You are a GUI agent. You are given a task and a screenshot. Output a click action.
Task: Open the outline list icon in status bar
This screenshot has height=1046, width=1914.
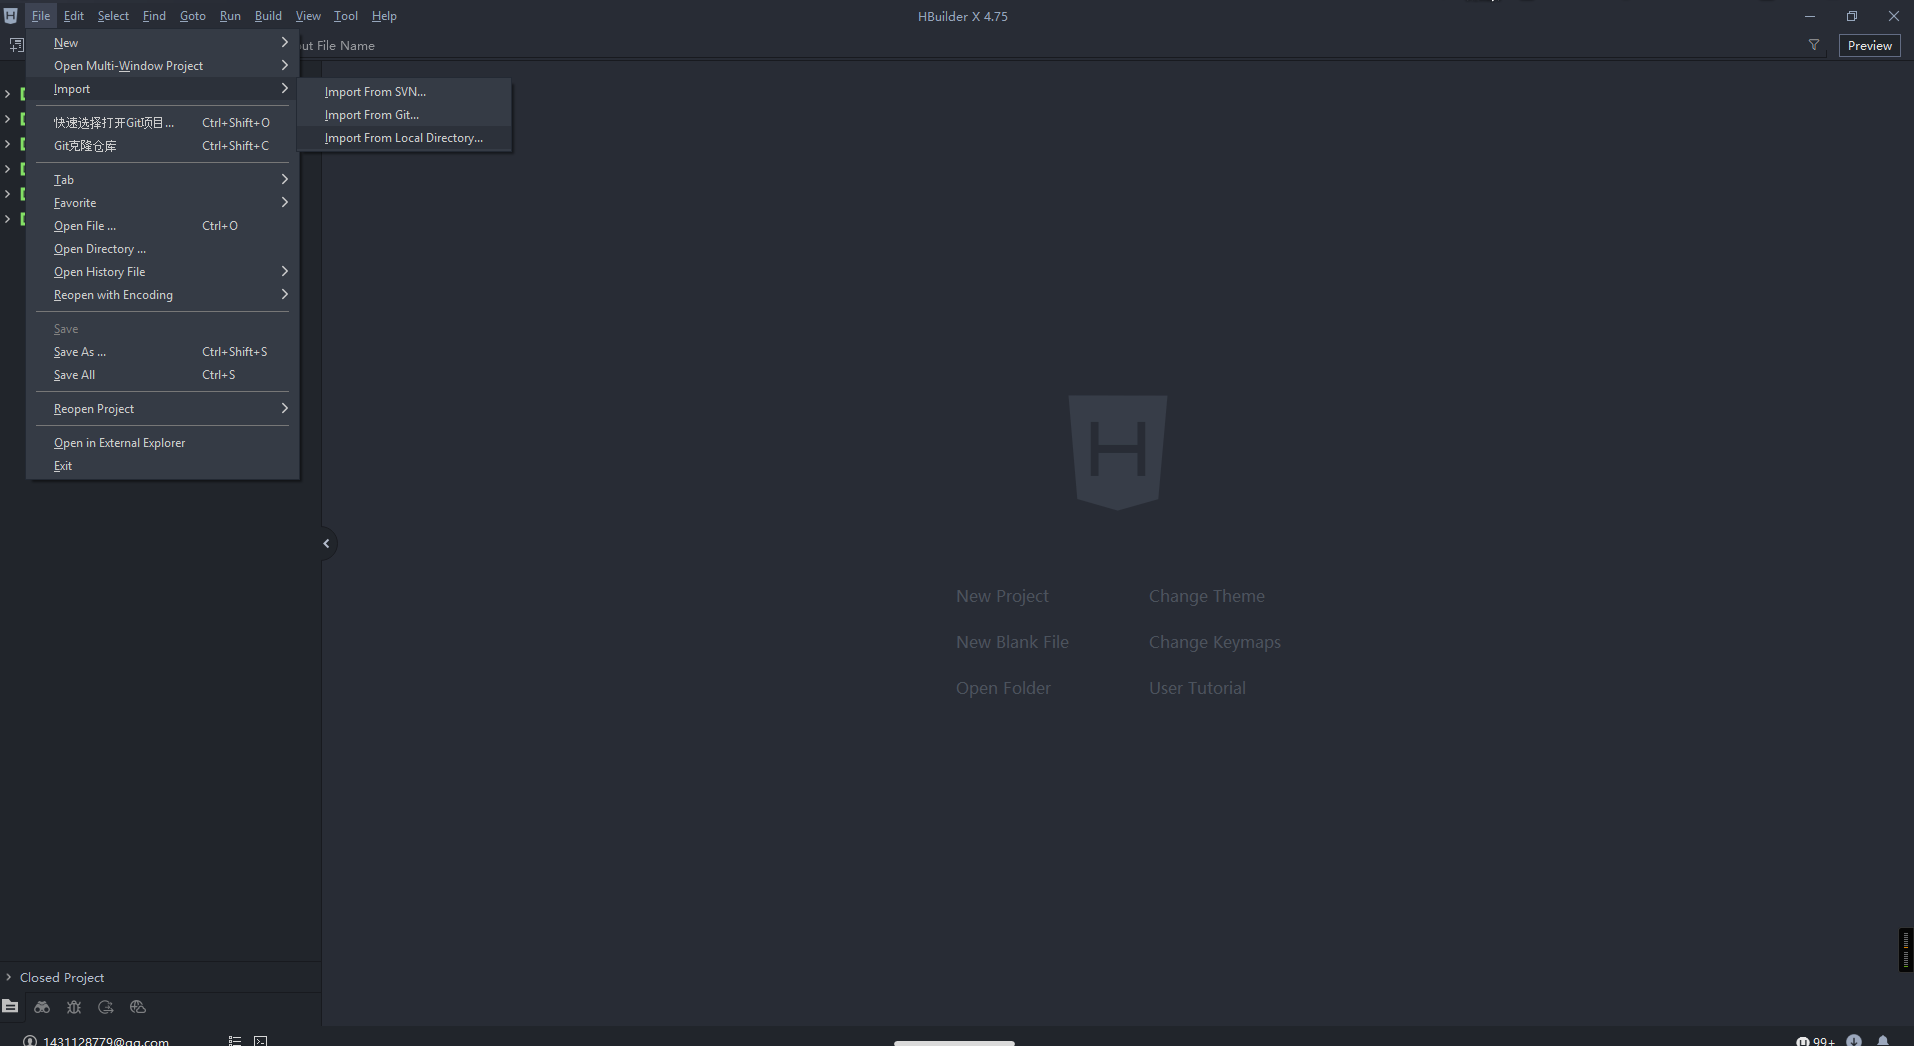[235, 1041]
